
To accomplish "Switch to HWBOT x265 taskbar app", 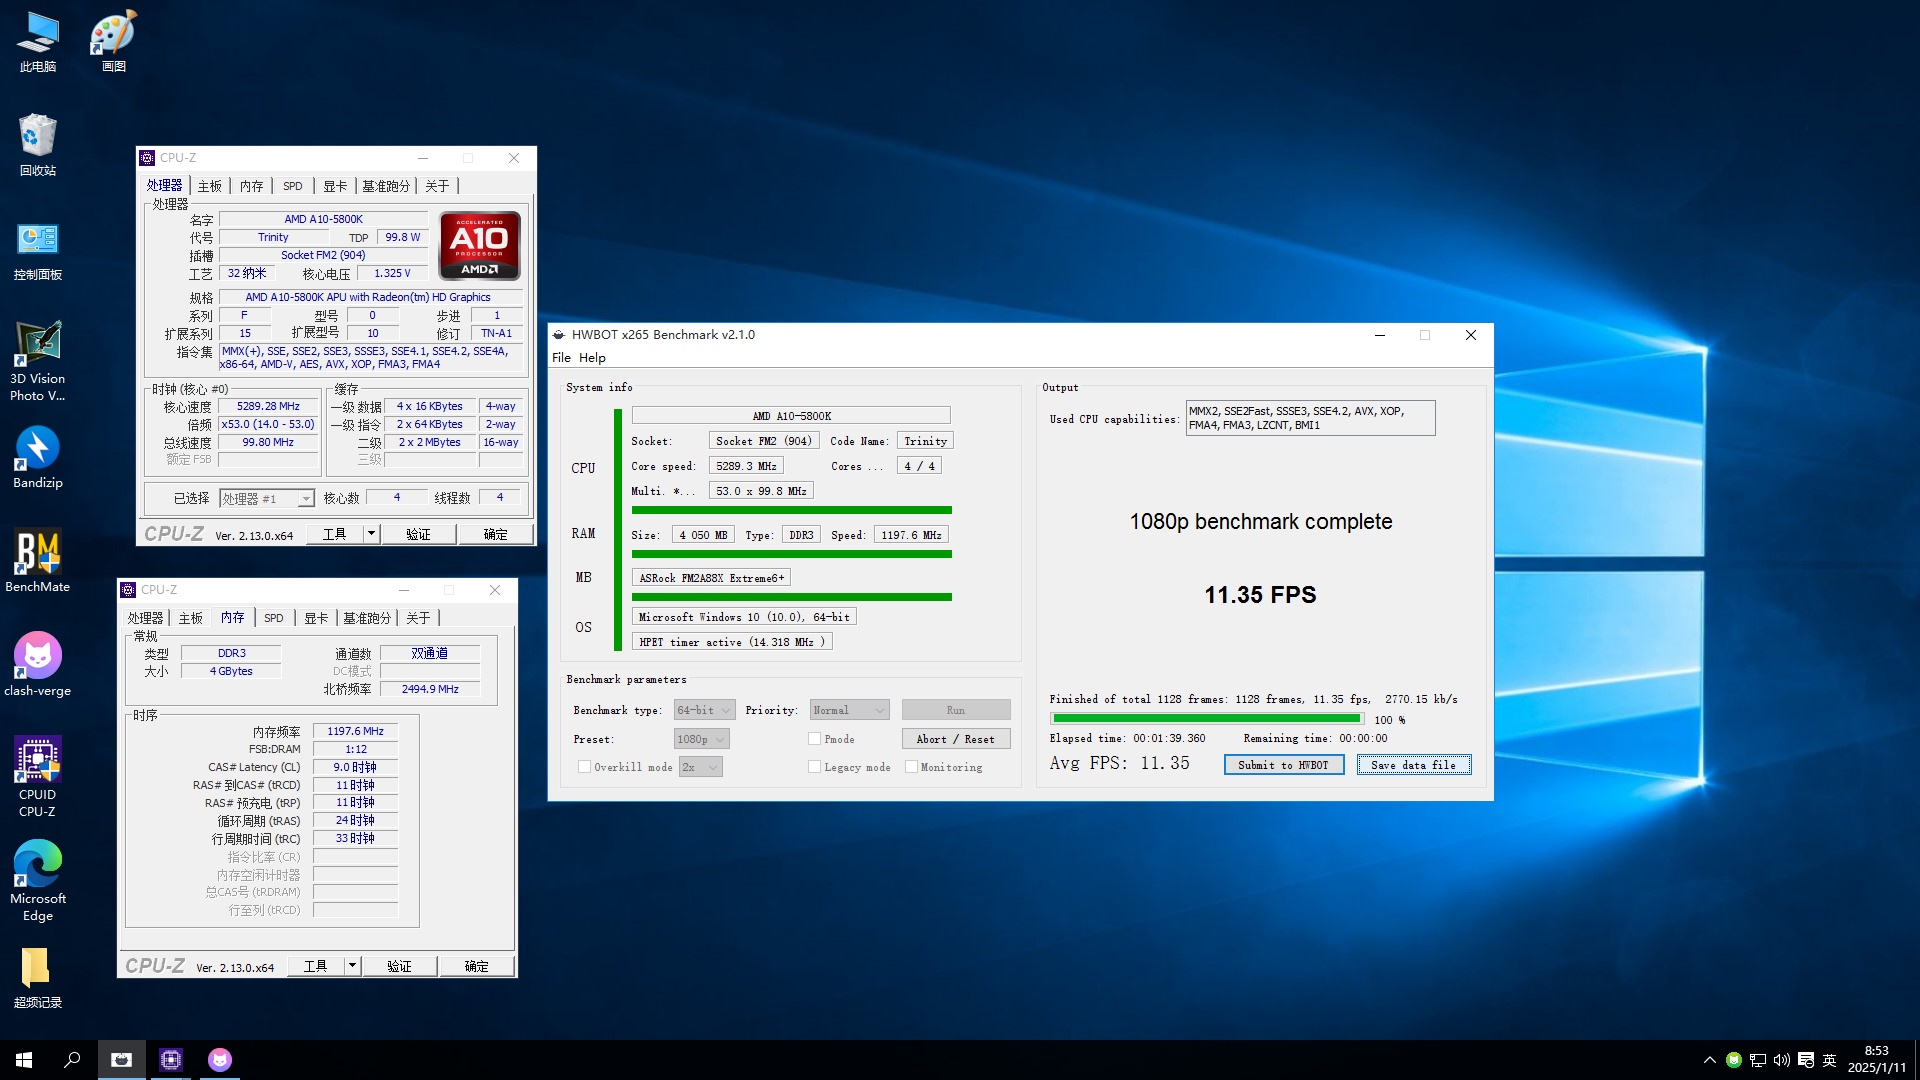I will click(x=121, y=1060).
